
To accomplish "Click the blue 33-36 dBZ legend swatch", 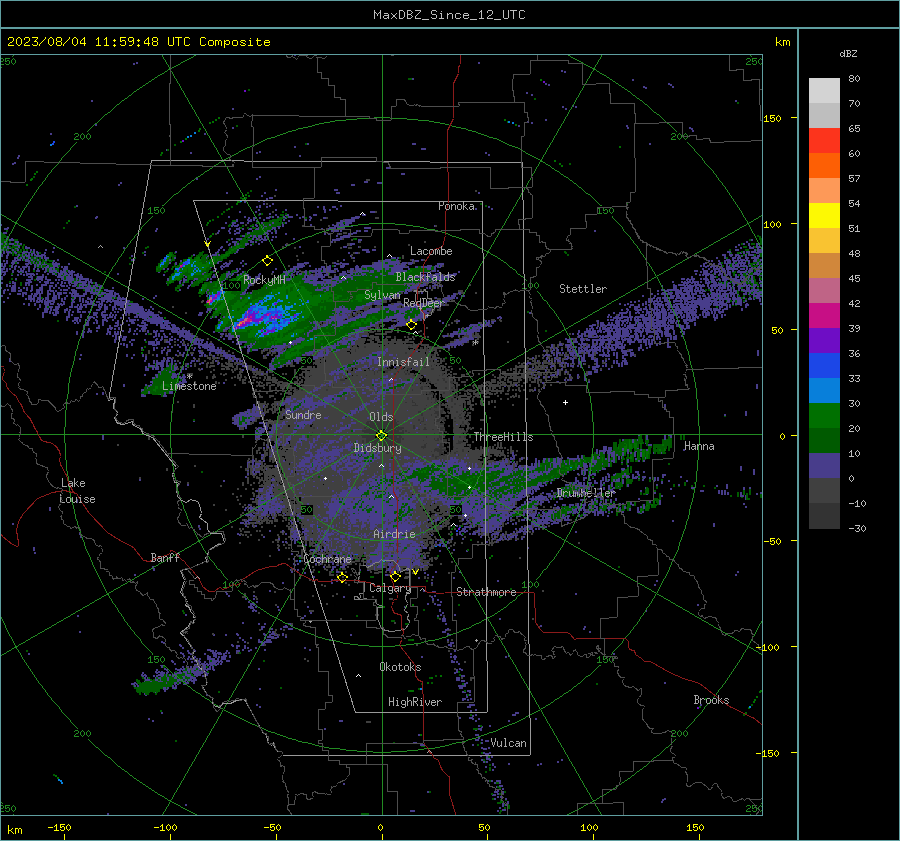I will [x=824, y=366].
